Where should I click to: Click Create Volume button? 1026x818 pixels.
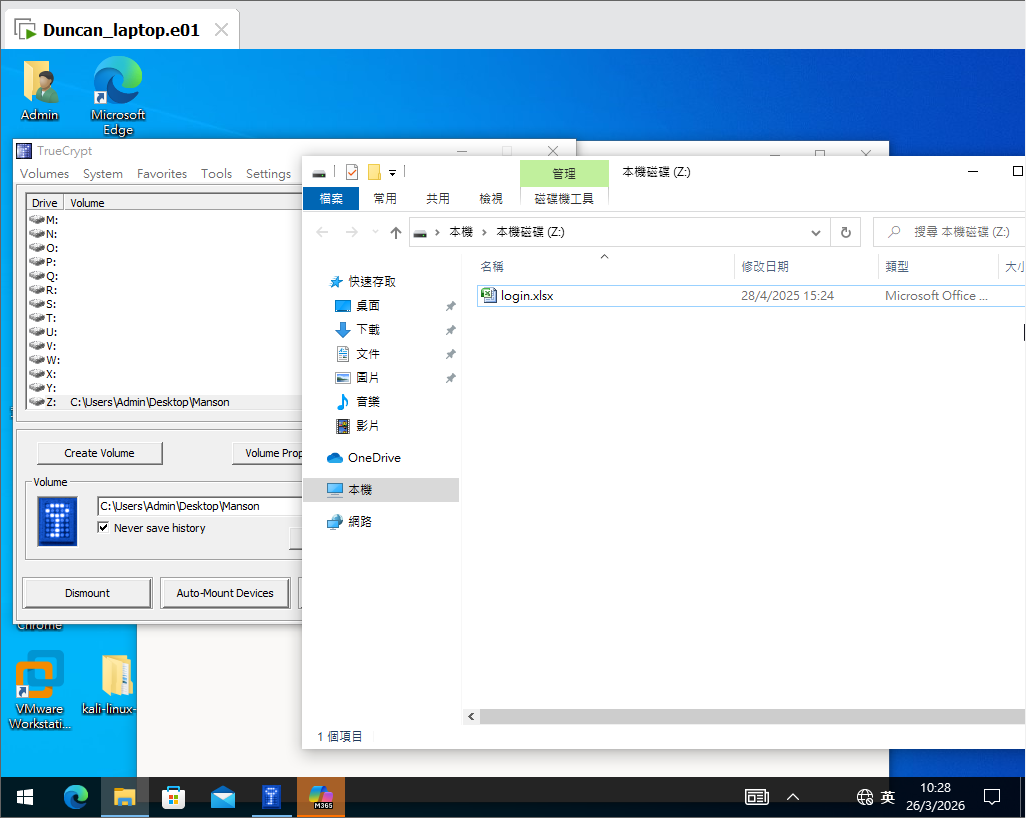[99, 453]
